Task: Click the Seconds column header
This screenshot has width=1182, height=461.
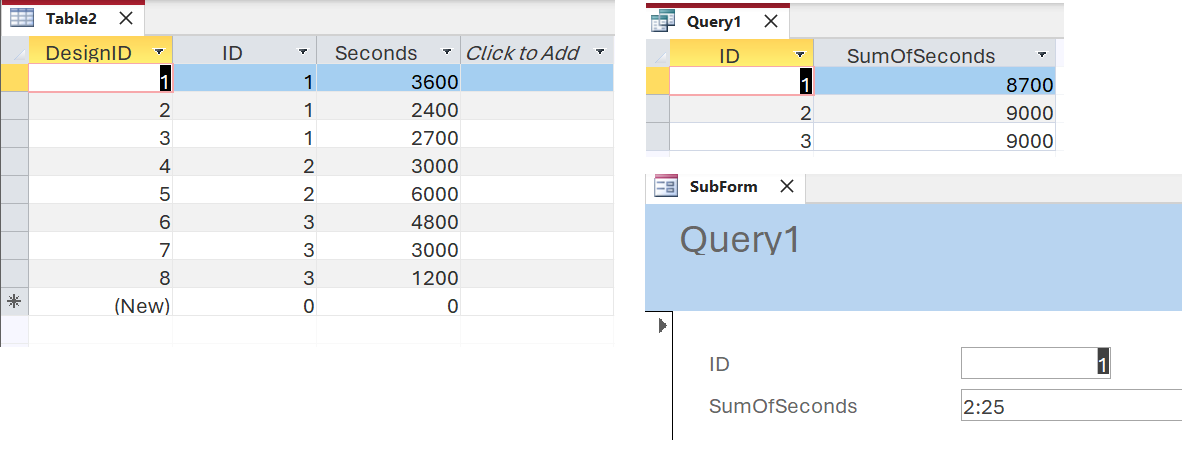Action: (376, 53)
